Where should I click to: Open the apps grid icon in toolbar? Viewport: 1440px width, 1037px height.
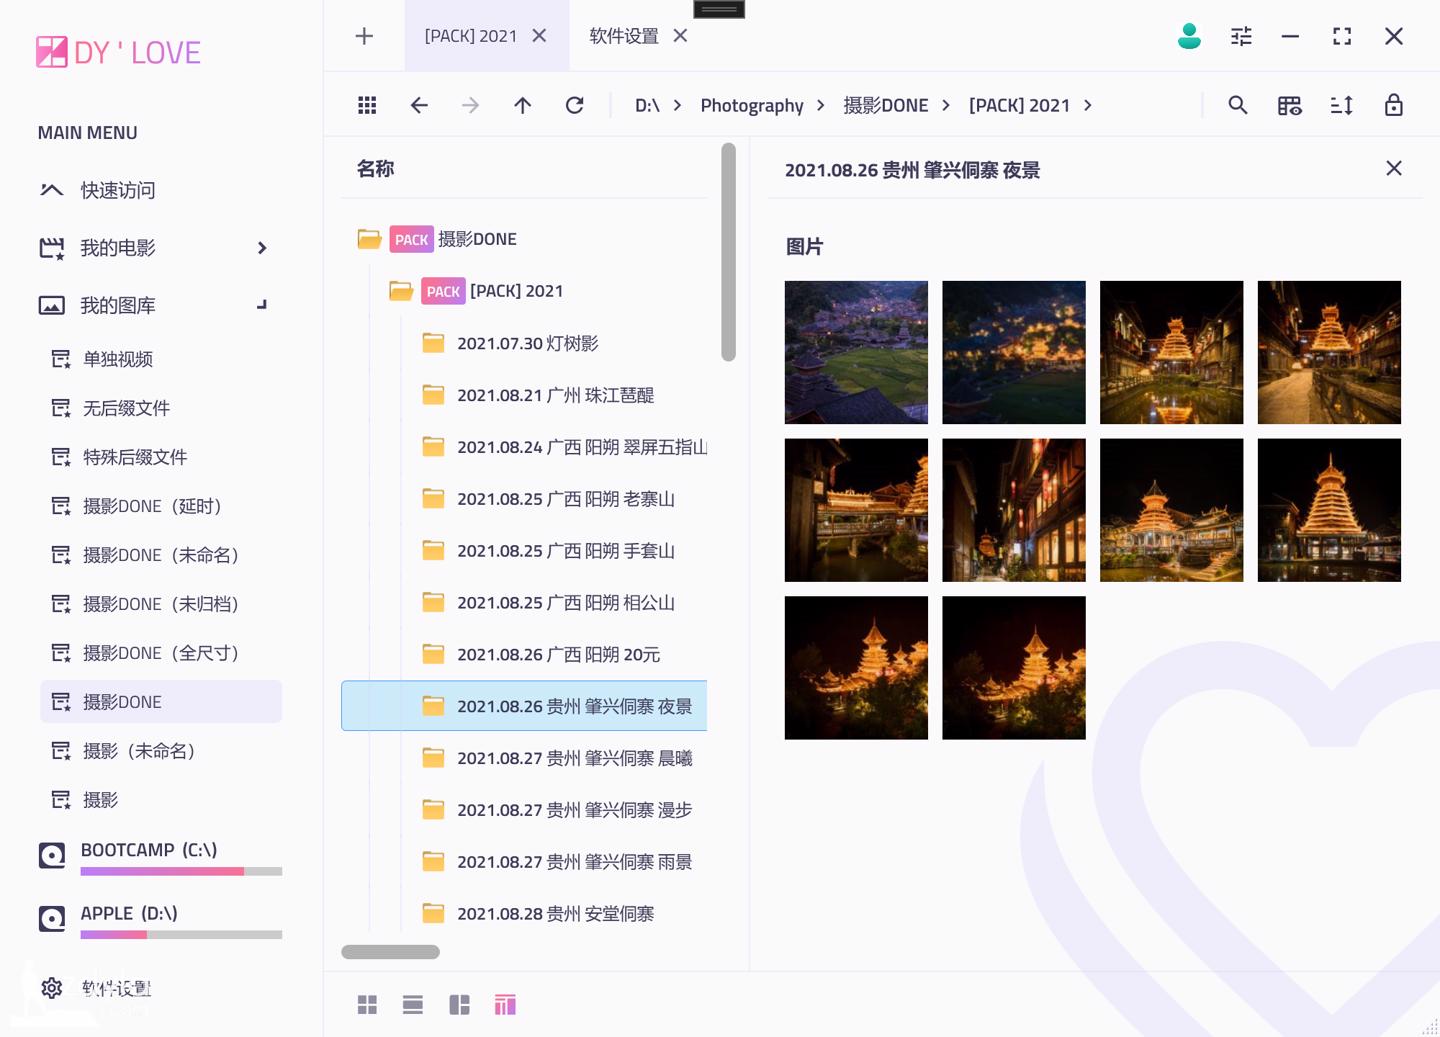367,105
